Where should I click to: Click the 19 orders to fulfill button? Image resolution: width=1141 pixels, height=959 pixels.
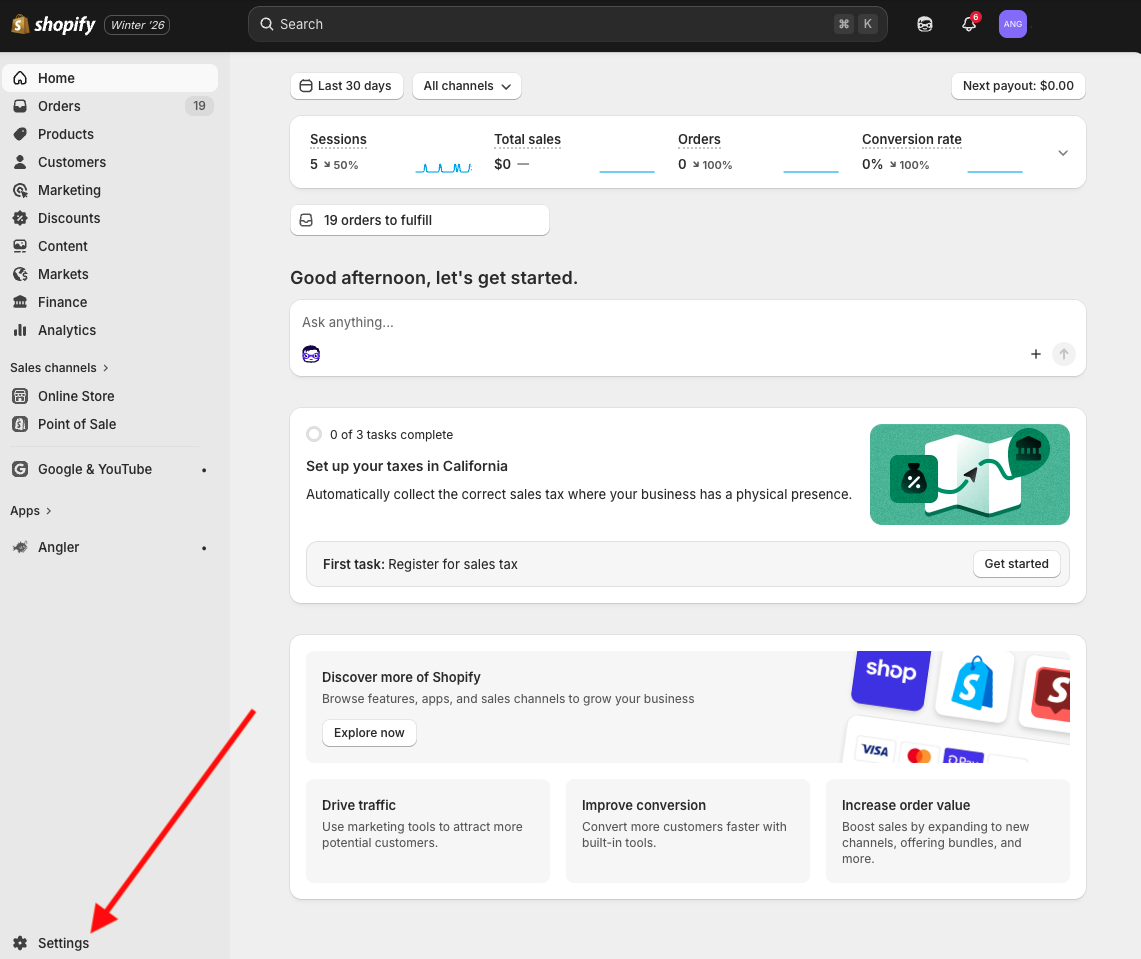pos(419,220)
